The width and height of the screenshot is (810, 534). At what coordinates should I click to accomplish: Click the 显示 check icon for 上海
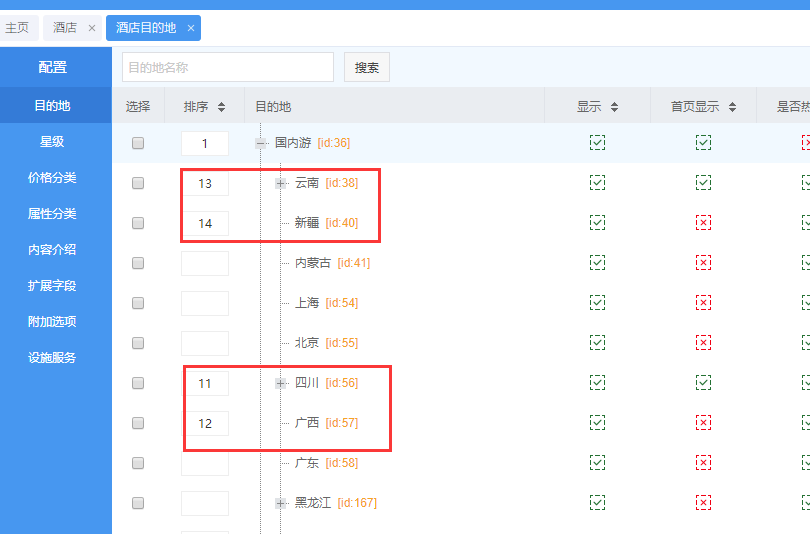(597, 303)
